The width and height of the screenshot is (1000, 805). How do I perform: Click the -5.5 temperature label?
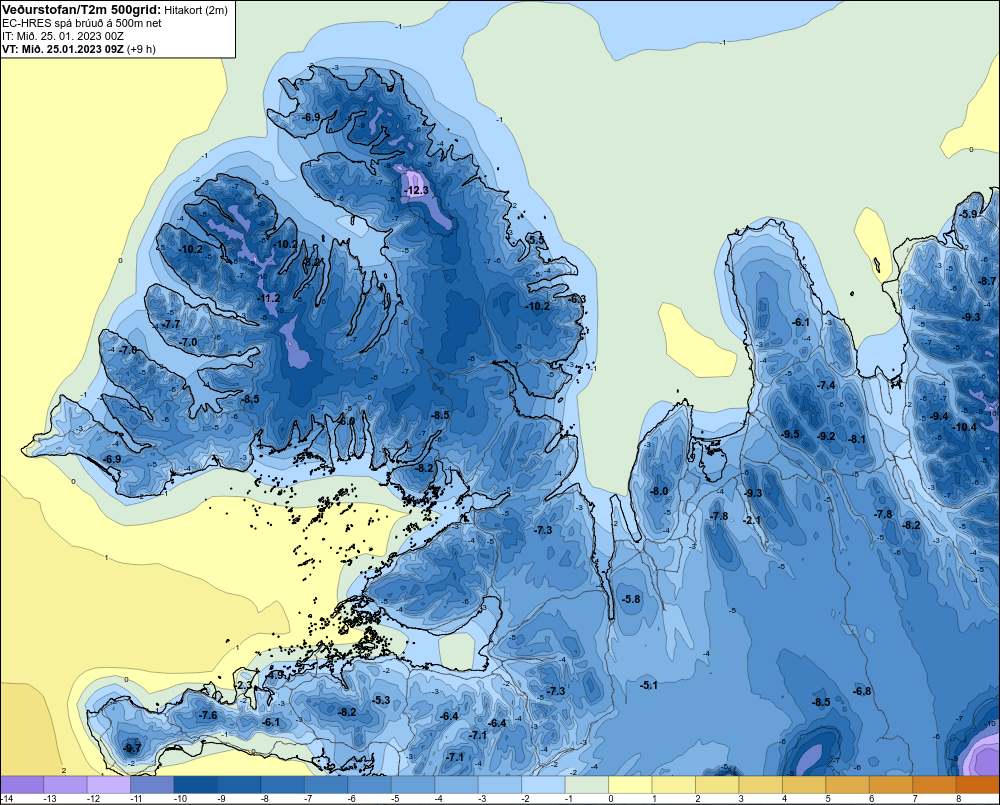536,240
